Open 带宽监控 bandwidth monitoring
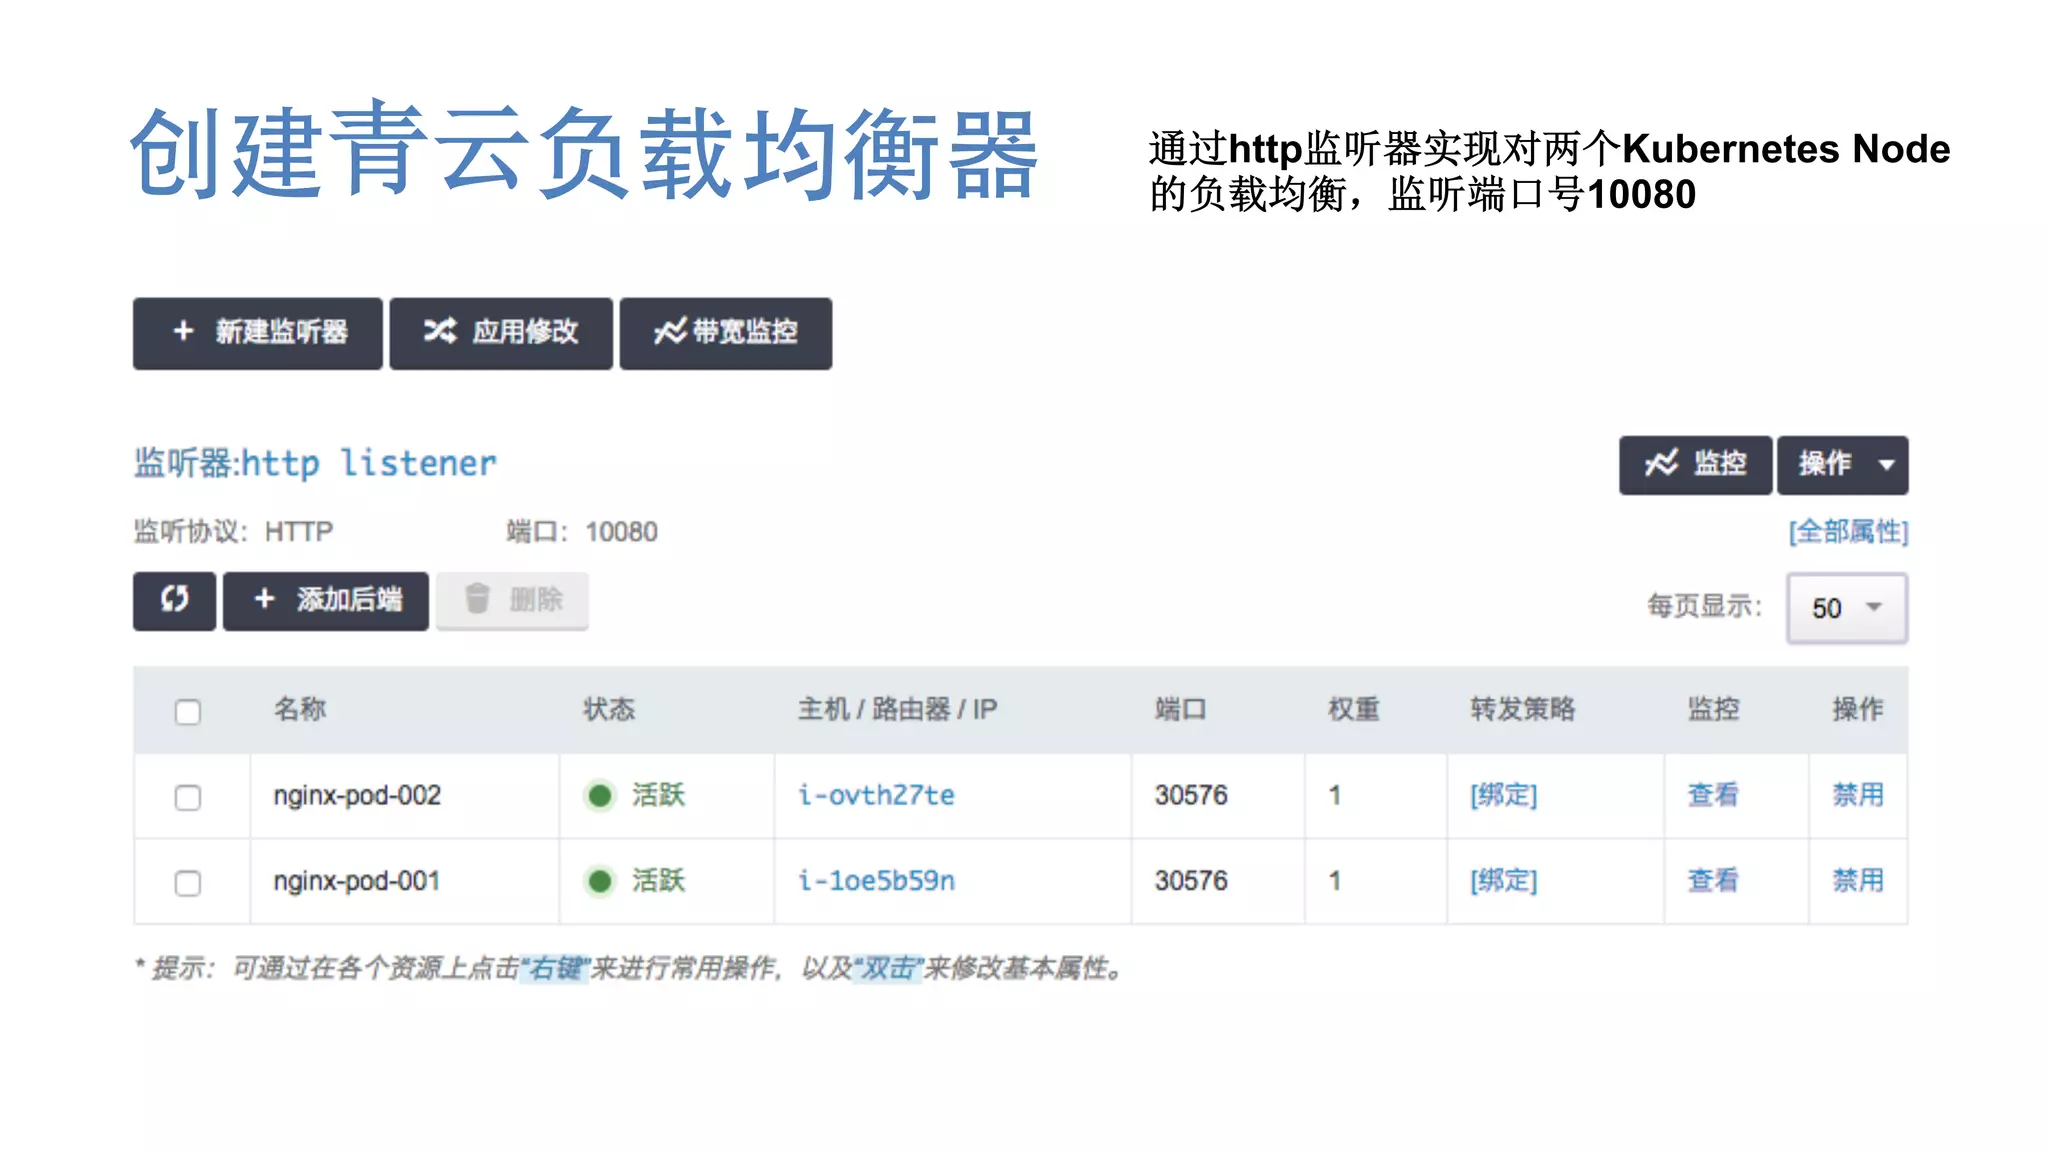 pyautogui.click(x=726, y=333)
